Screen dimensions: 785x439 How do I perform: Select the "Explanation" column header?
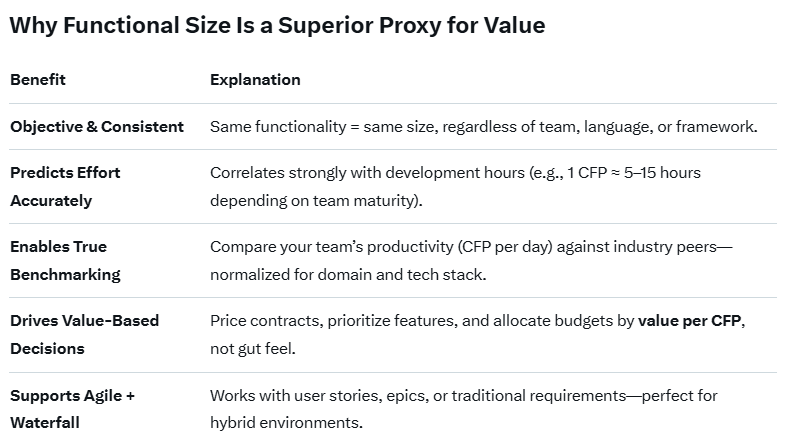pyautogui.click(x=255, y=80)
